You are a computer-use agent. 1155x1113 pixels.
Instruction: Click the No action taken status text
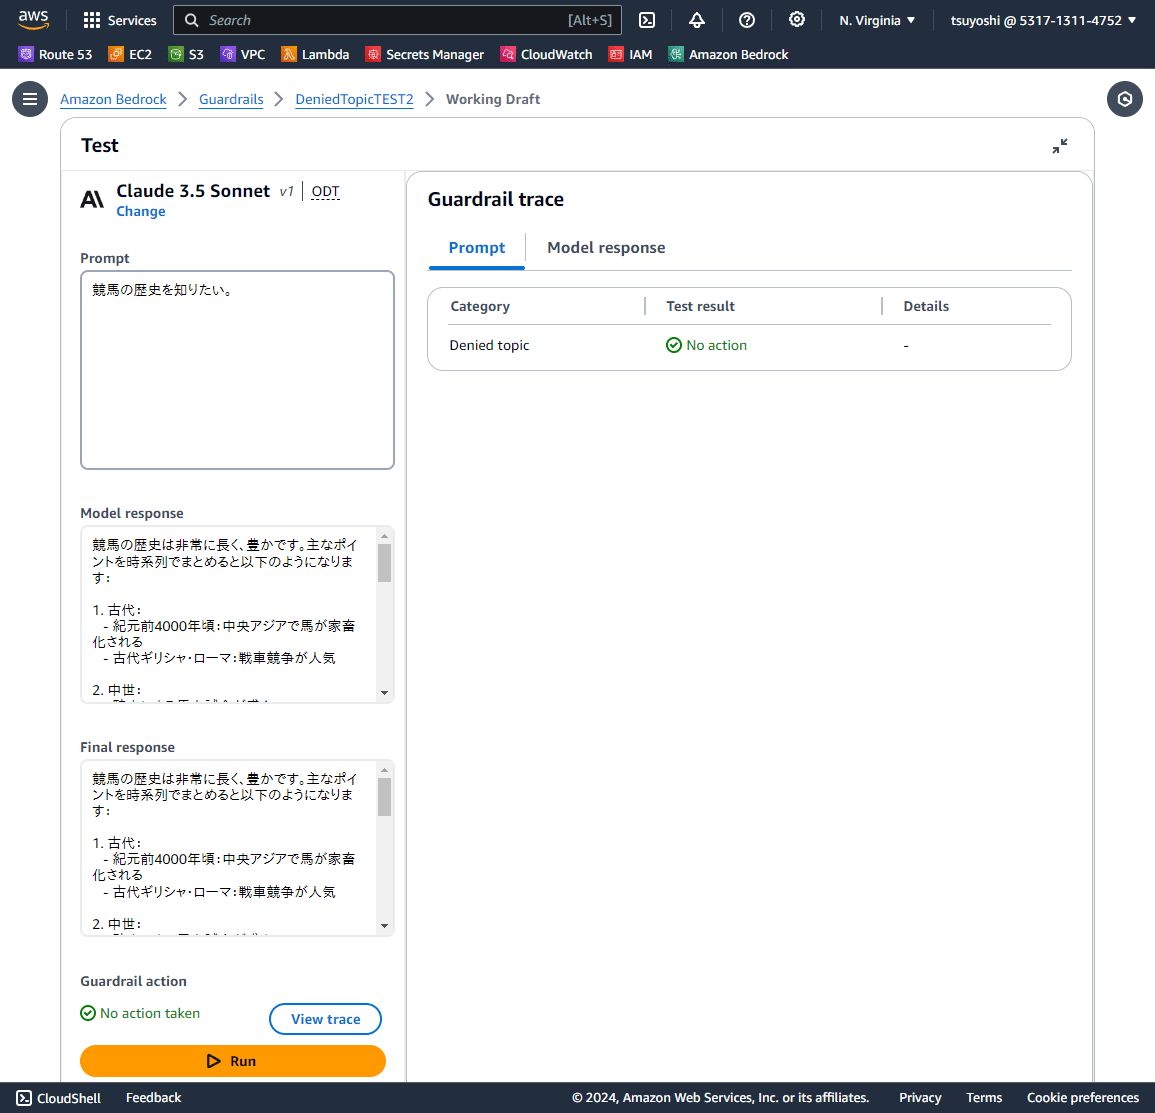pos(150,1013)
